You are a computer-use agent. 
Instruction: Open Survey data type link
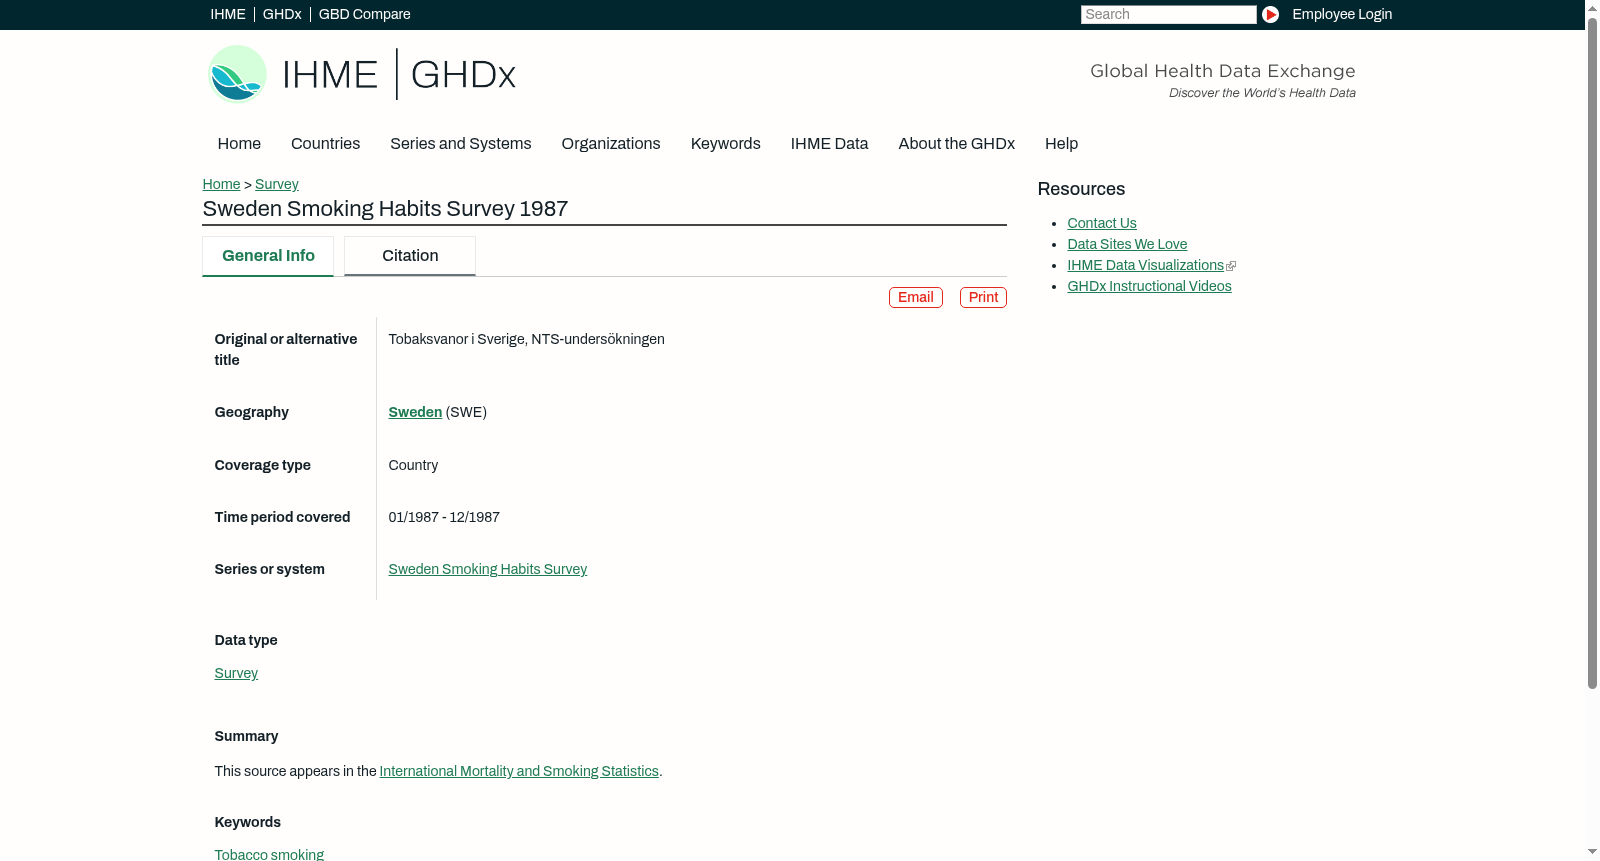(236, 674)
